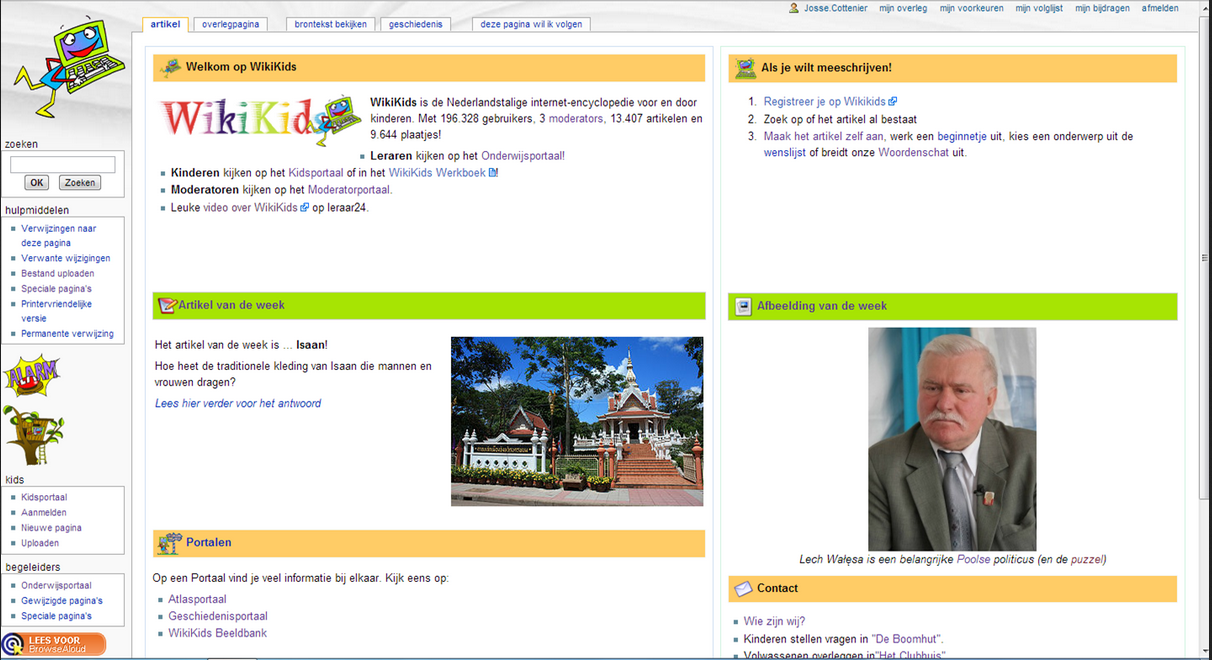
Task: Open 'Geschiedenisportaal' link
Action: (218, 617)
